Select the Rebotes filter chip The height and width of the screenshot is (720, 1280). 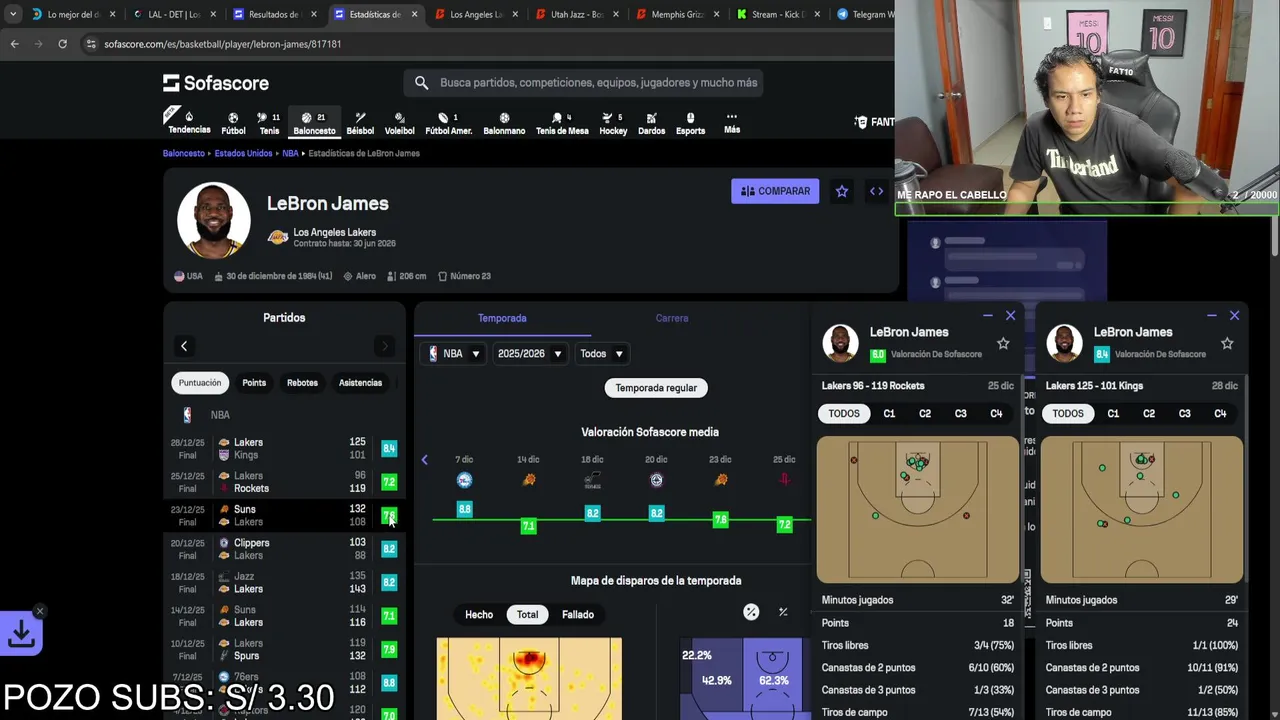[x=302, y=382]
